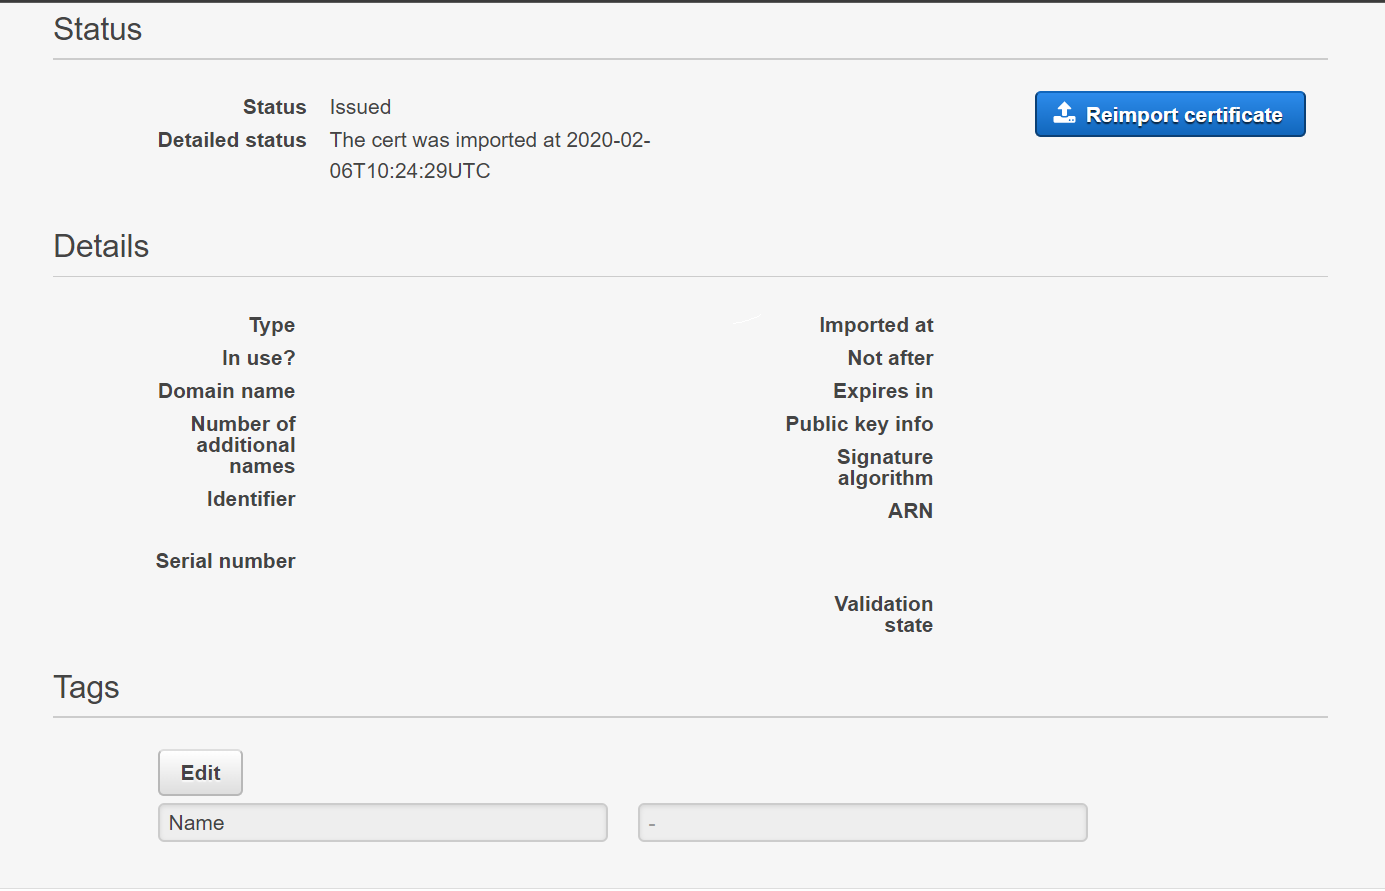Click the 'Public key info' label
1385x891 pixels.
pos(859,424)
